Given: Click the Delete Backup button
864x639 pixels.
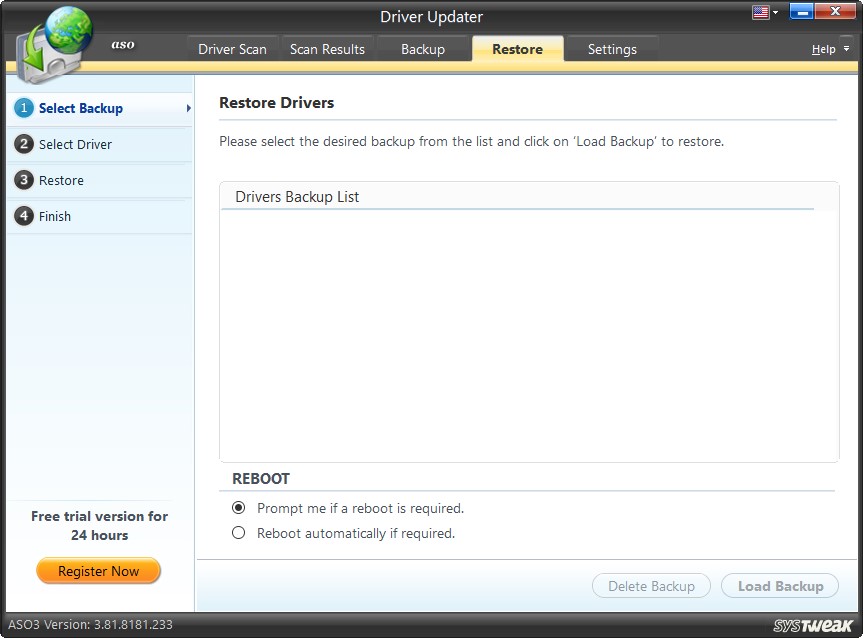Looking at the screenshot, I should click(651, 586).
